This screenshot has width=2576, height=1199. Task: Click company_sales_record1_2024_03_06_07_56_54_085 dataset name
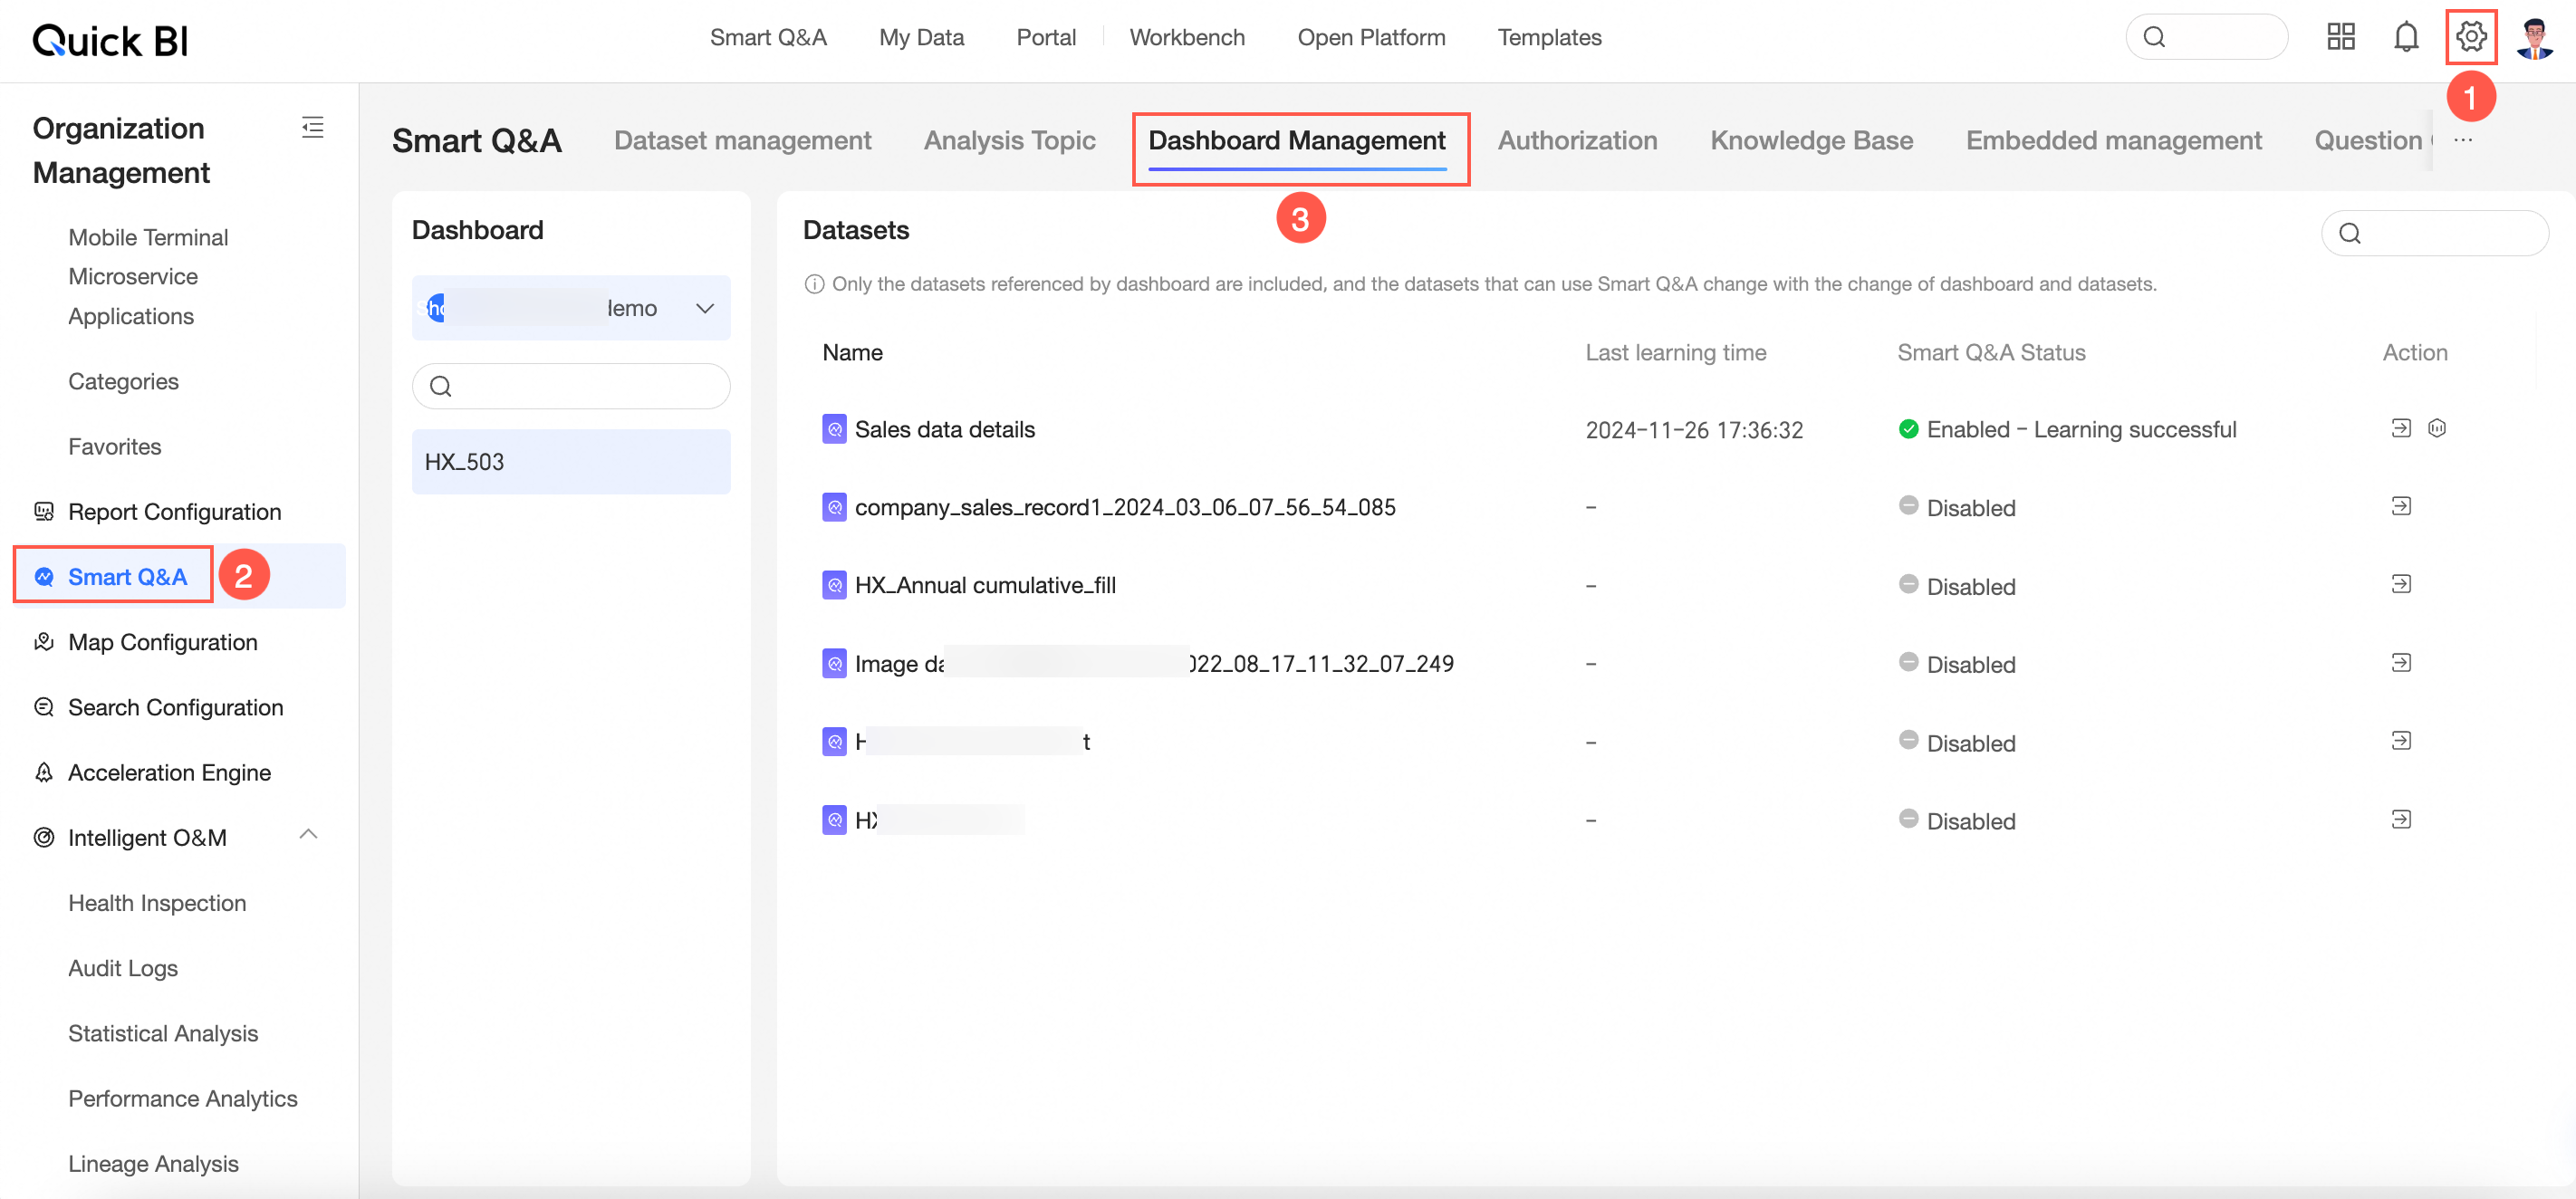[1125, 507]
